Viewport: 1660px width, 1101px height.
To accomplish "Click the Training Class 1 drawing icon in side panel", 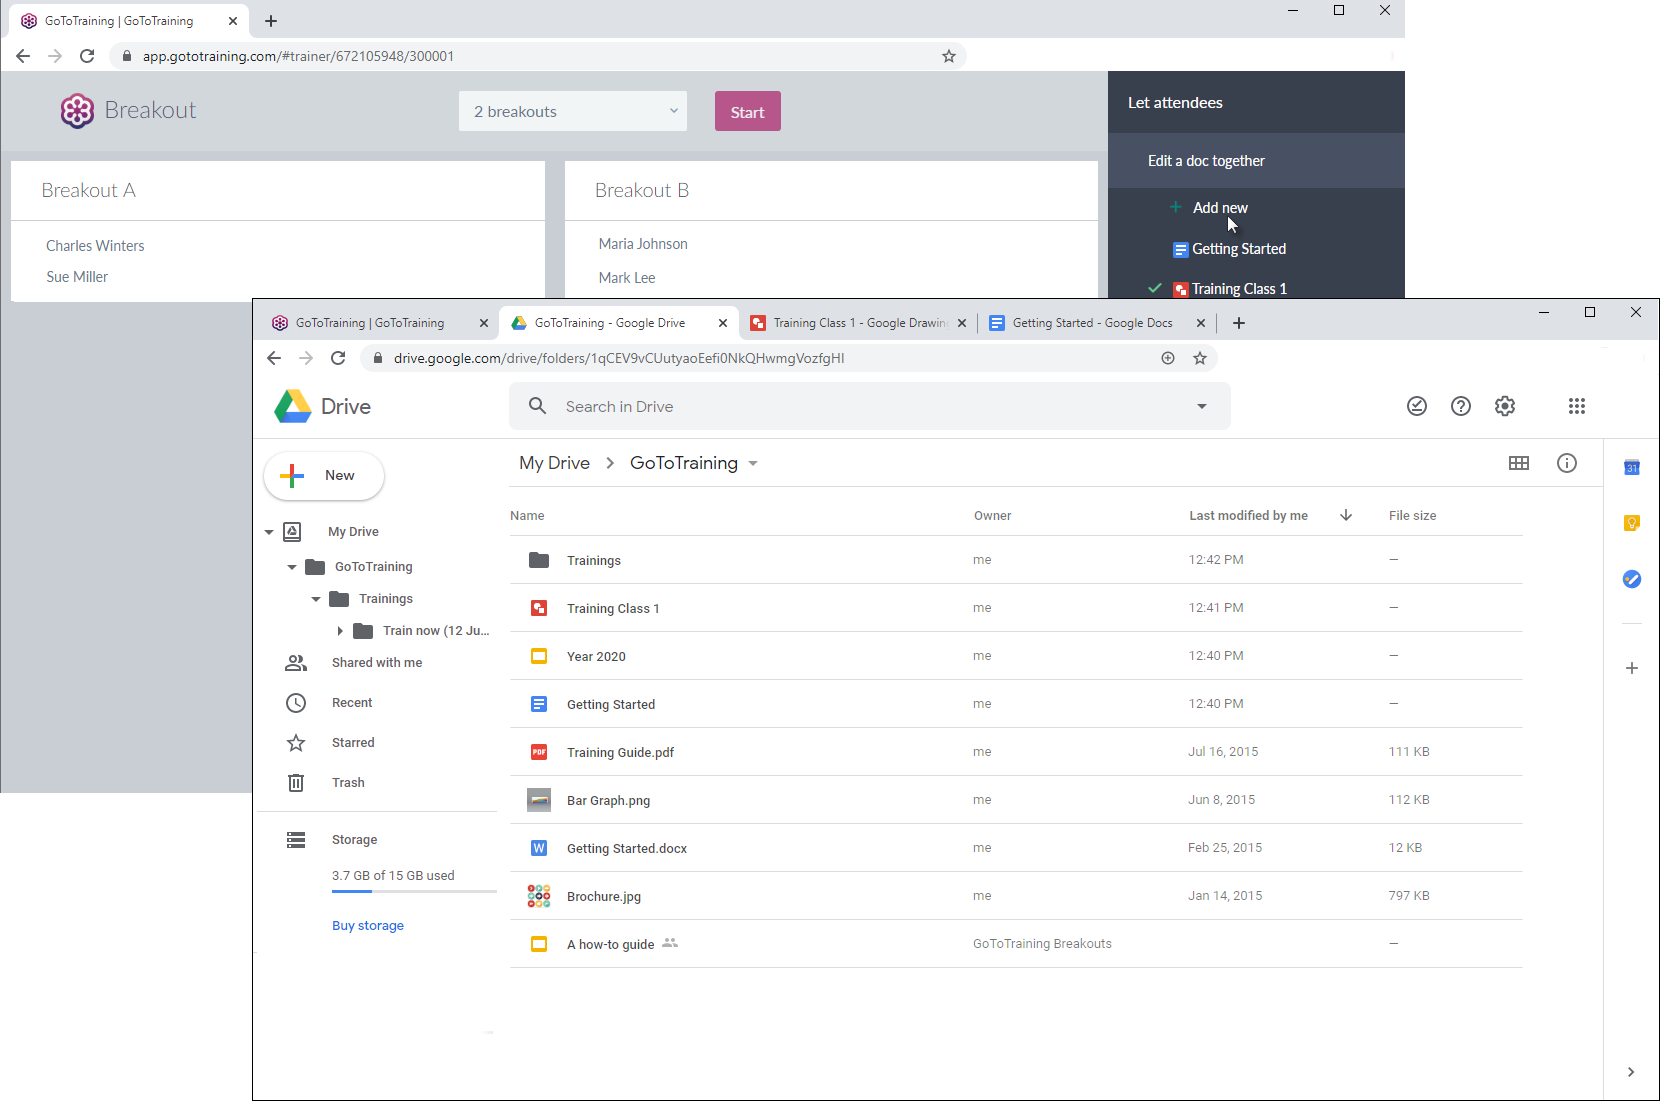I will click(x=1181, y=290).
